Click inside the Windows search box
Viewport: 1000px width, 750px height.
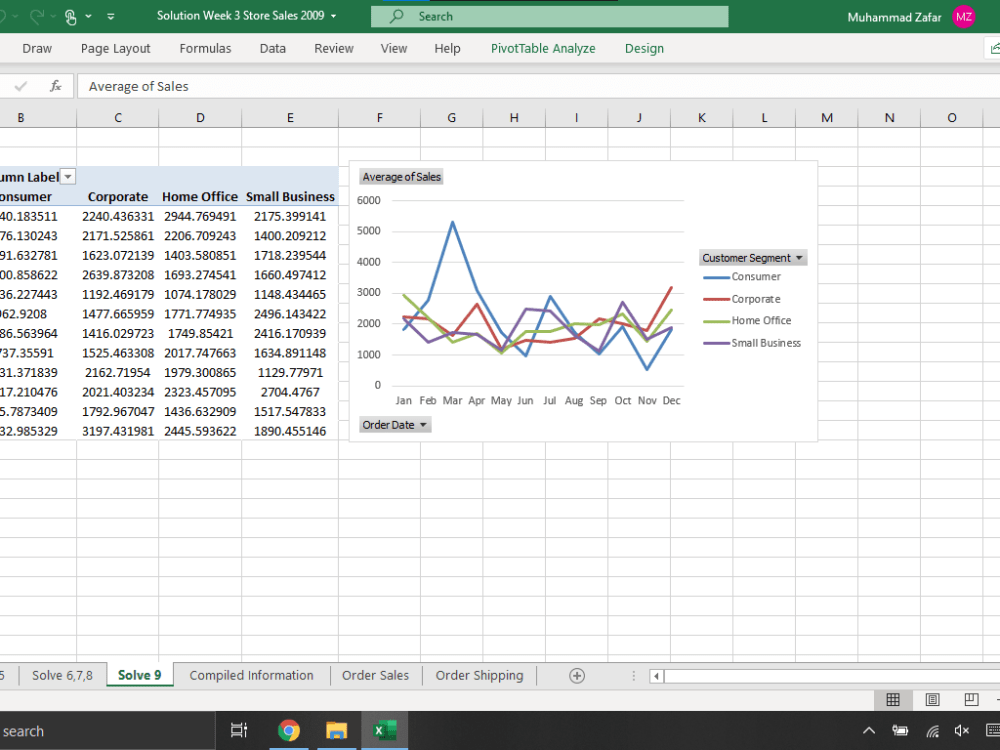100,731
